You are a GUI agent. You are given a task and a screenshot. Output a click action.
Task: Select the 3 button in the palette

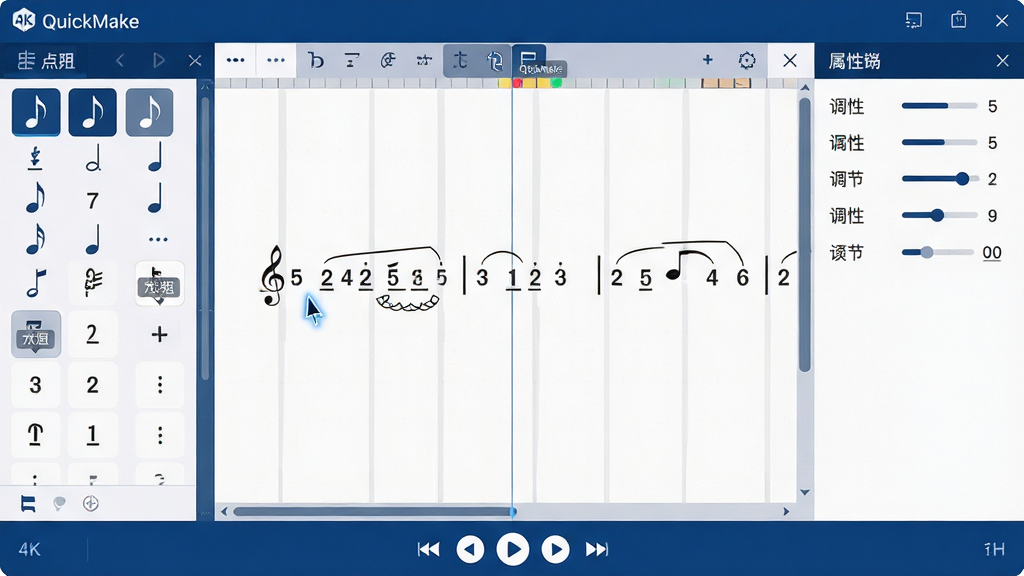click(36, 385)
